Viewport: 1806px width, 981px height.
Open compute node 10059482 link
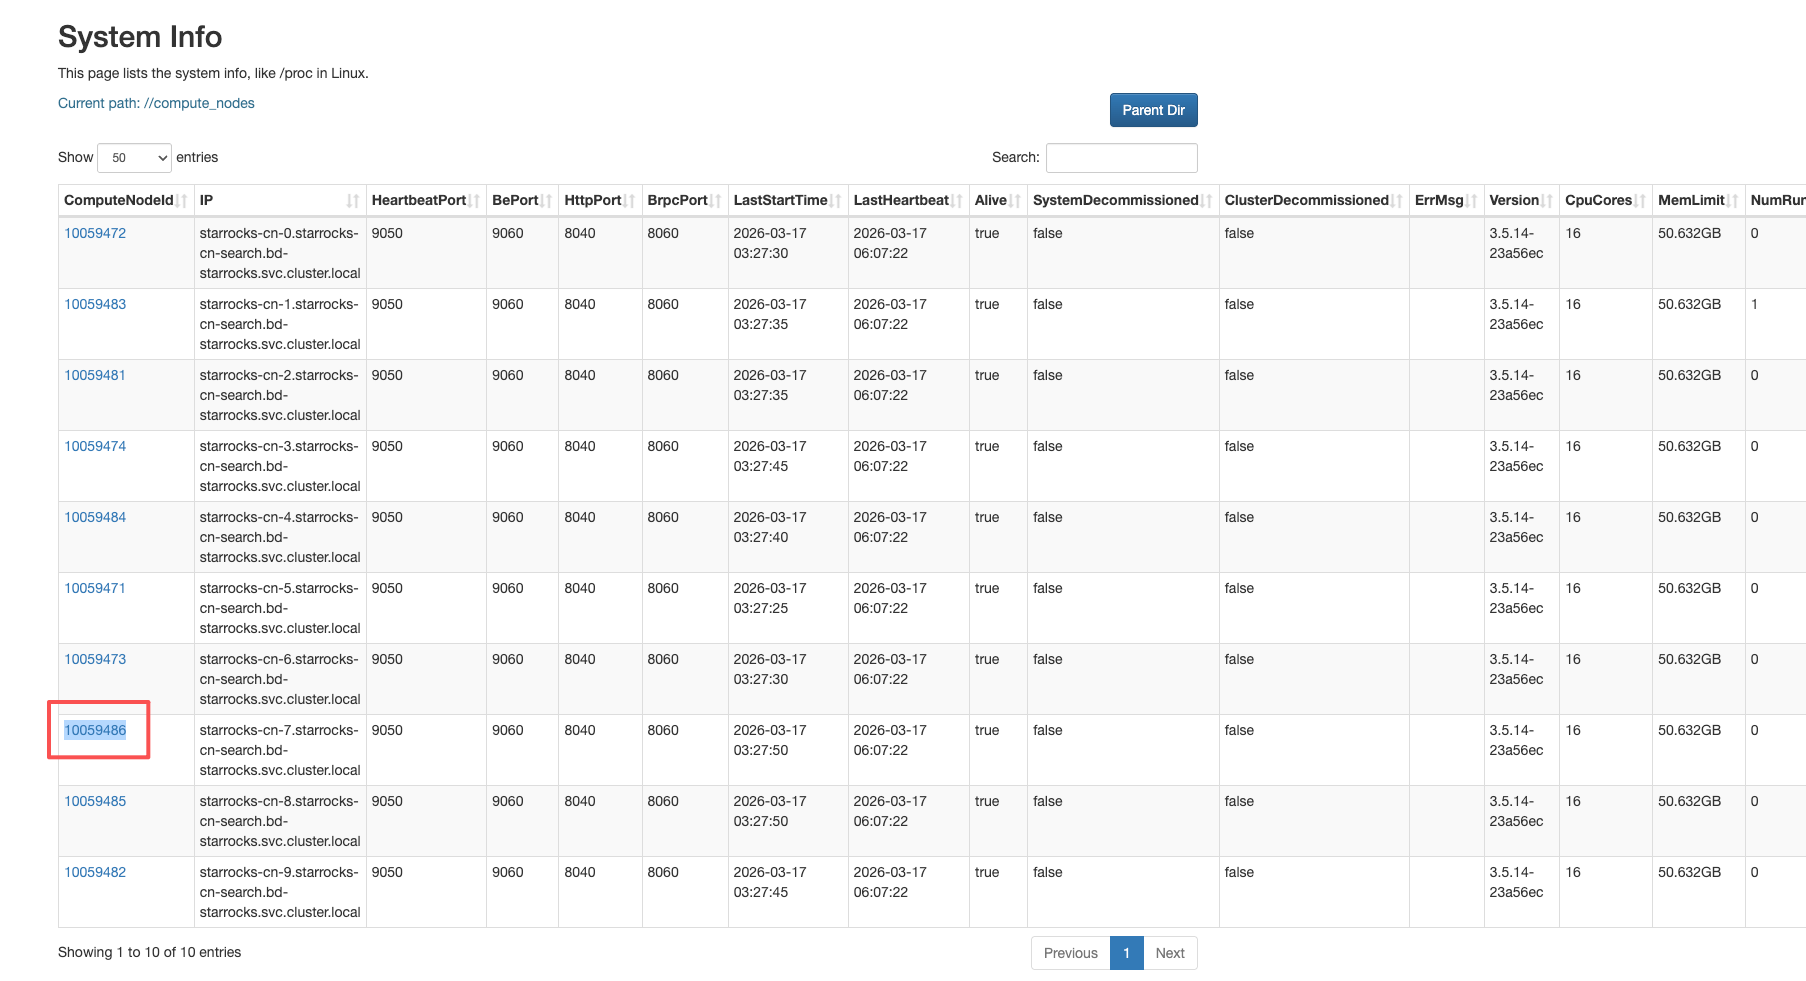pyautogui.click(x=95, y=872)
